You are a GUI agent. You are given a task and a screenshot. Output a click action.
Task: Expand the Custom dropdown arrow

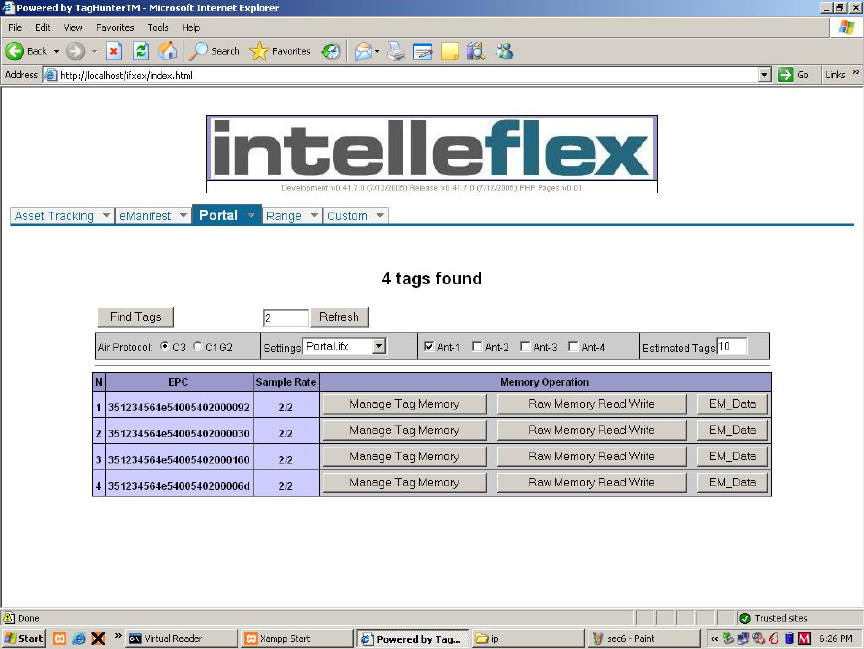point(380,215)
